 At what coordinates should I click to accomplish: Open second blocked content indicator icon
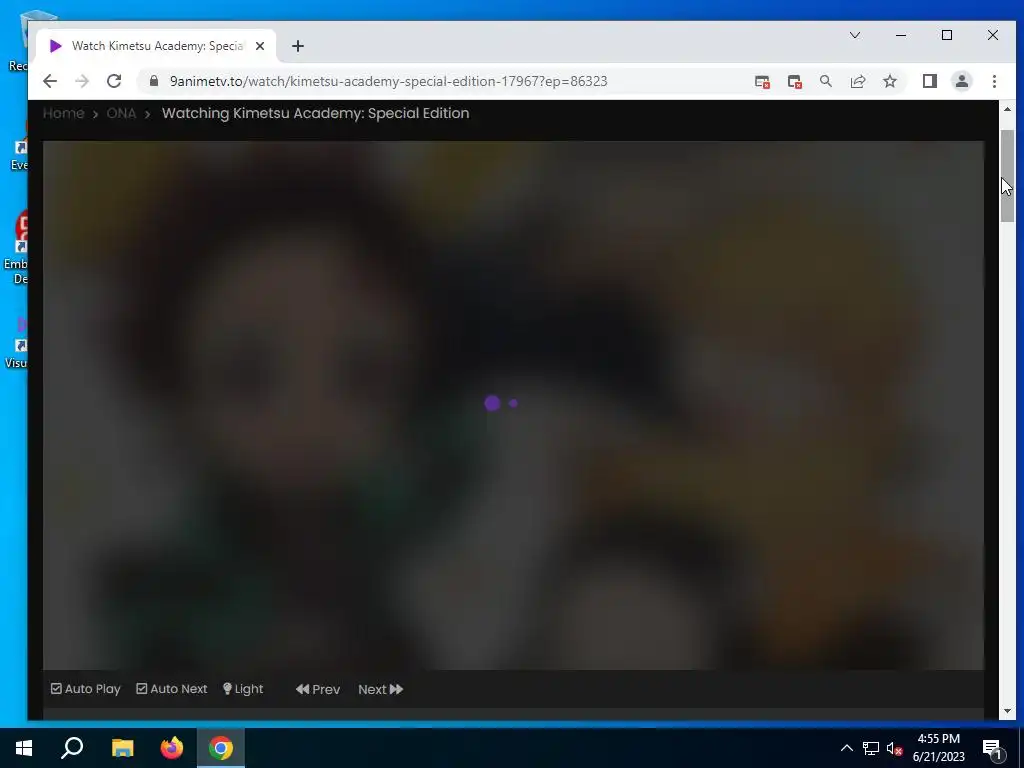[794, 82]
